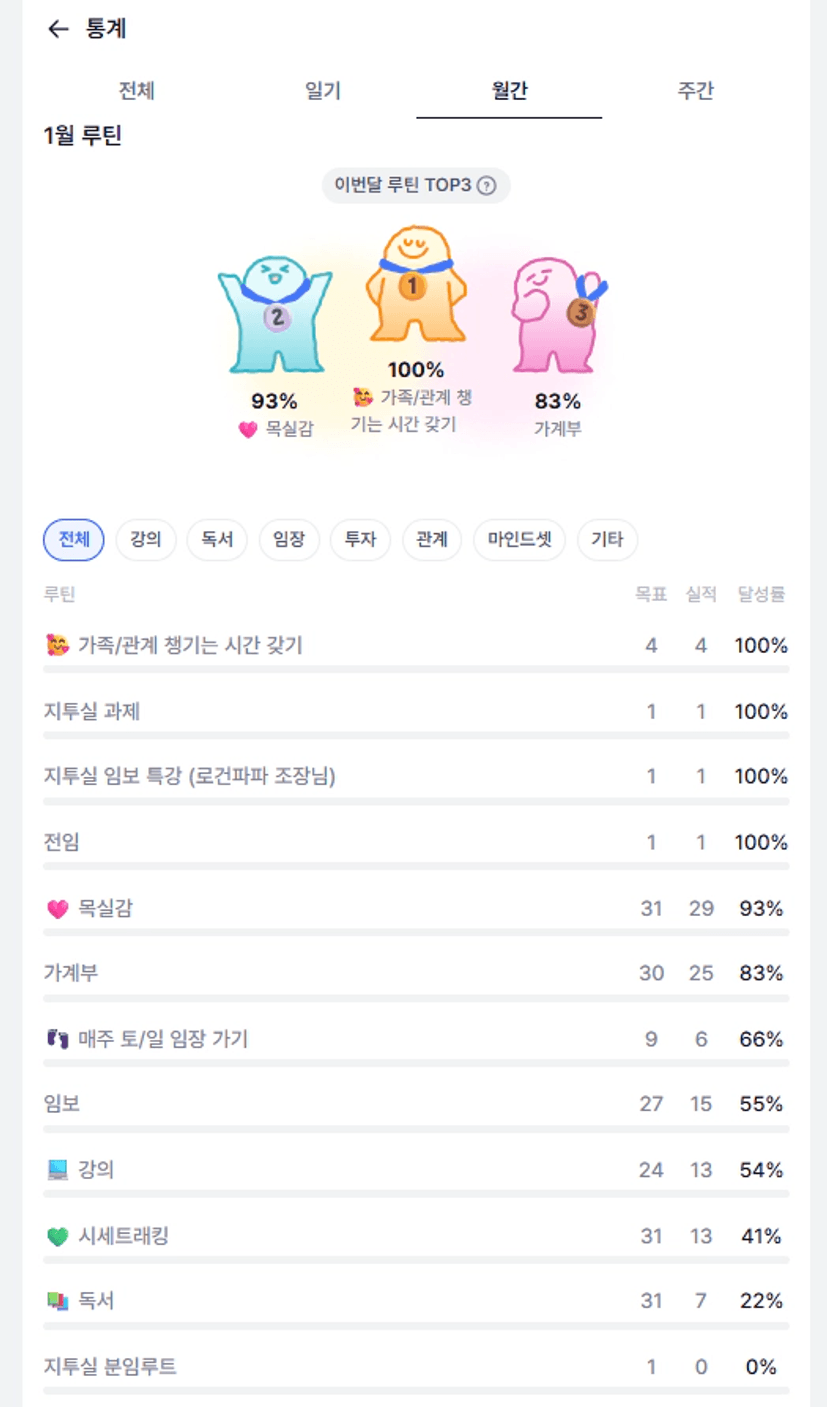Viewport: 827px width, 1407px height.
Task: Click the books icon beside 독서 row
Action: pyautogui.click(x=57, y=1302)
